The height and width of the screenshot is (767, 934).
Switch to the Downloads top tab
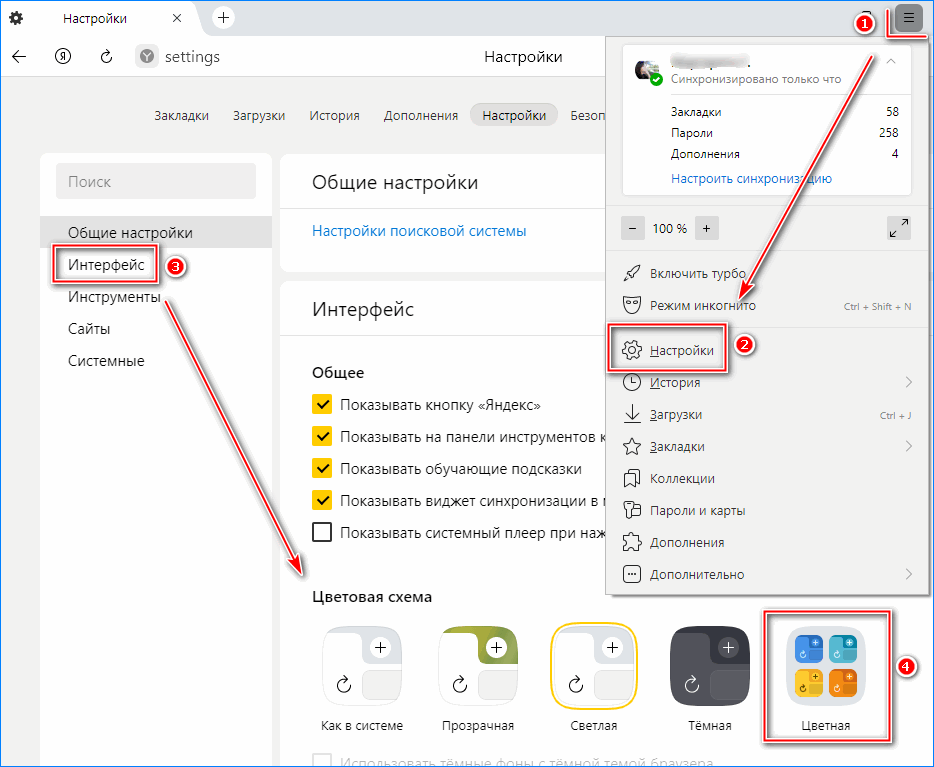coord(259,116)
